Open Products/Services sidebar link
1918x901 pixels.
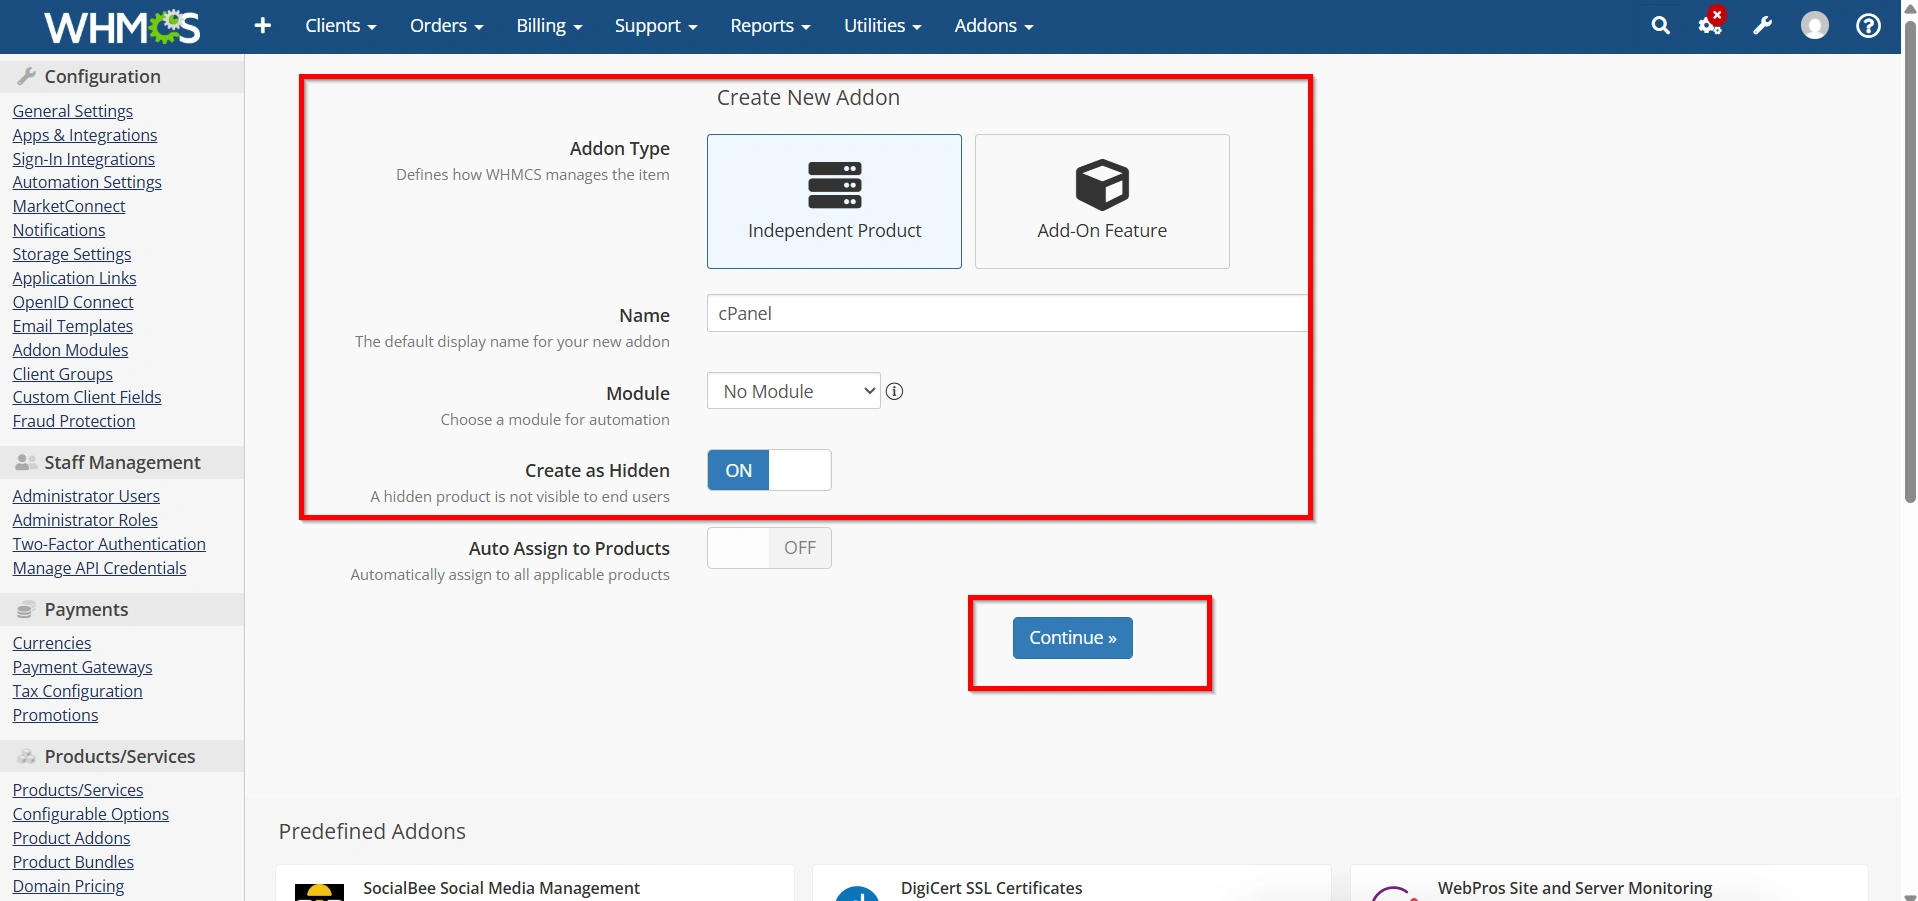(x=78, y=790)
